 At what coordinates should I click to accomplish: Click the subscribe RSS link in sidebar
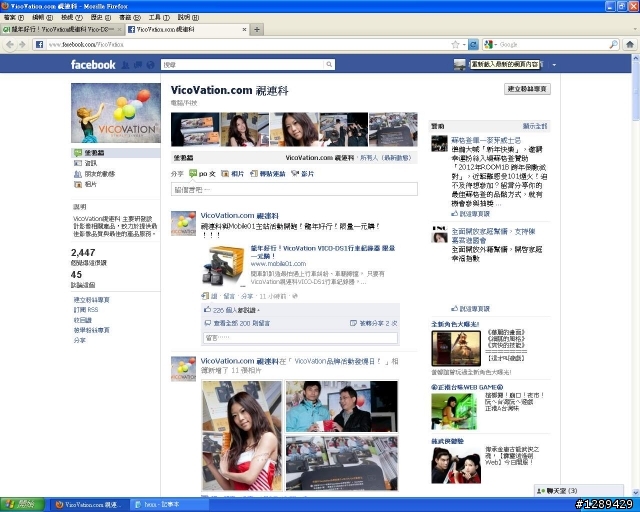point(86,310)
